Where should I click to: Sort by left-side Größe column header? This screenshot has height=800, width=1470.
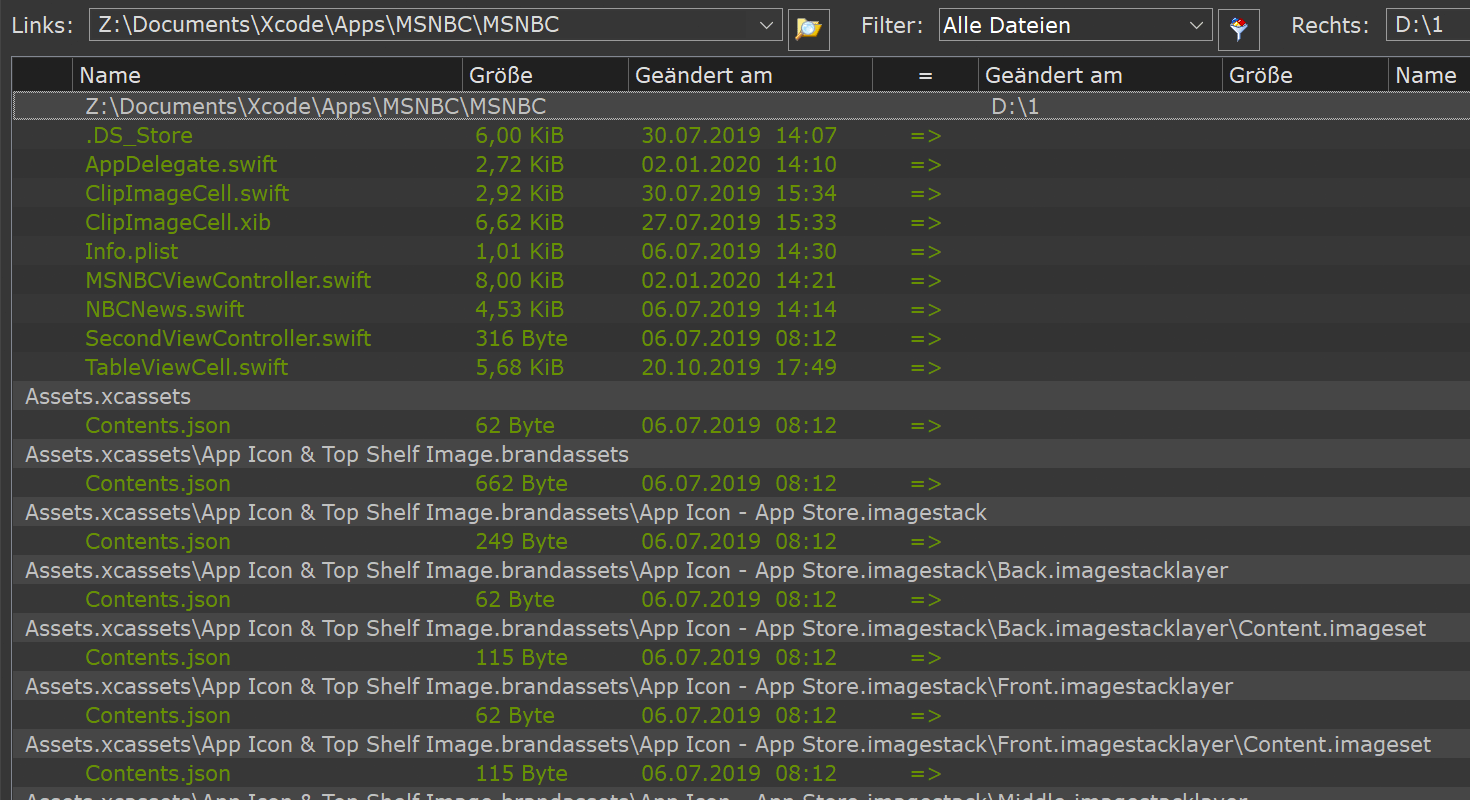(546, 75)
